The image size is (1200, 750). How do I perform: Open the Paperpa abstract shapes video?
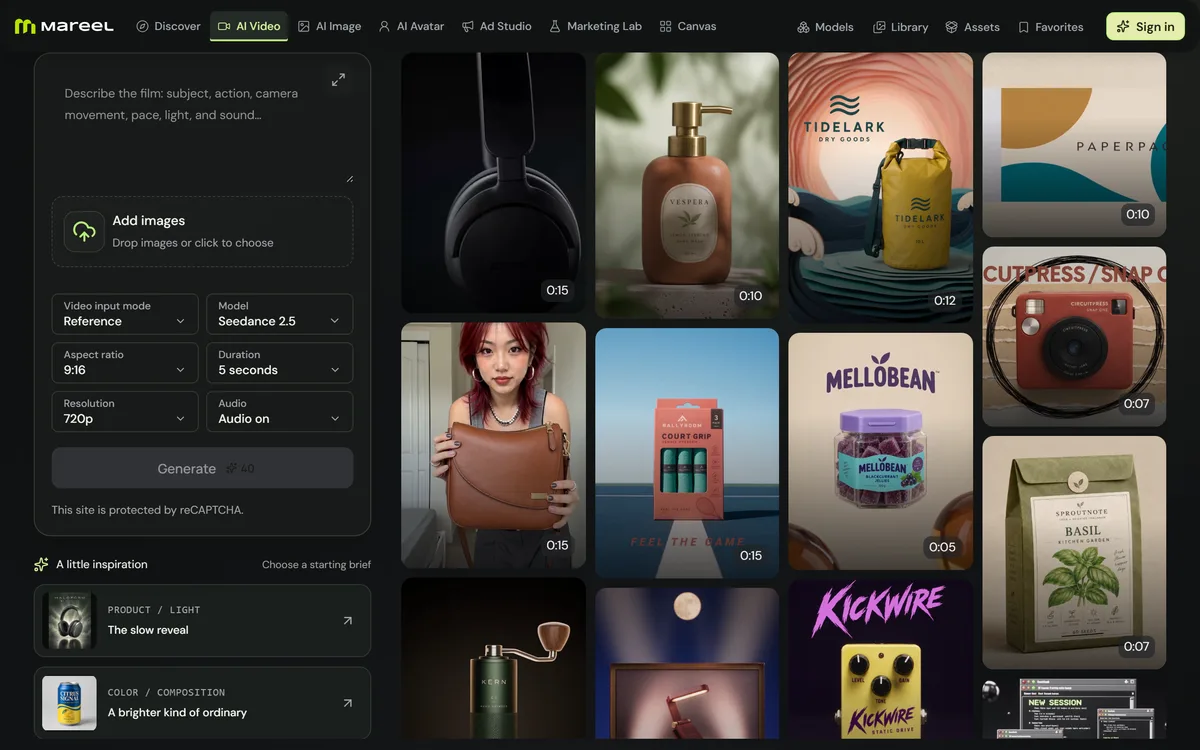(x=1074, y=145)
